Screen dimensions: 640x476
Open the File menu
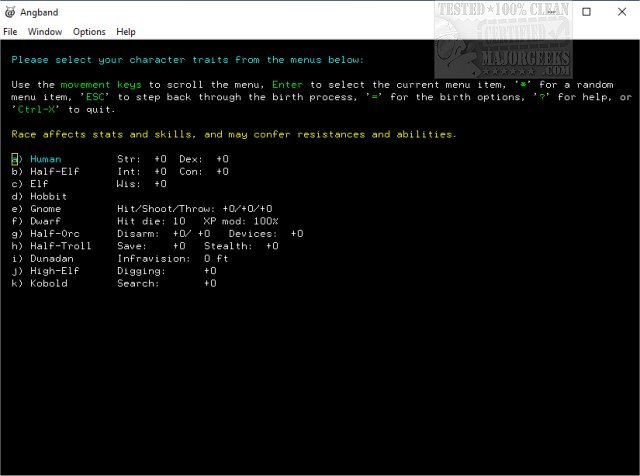[x=10, y=32]
